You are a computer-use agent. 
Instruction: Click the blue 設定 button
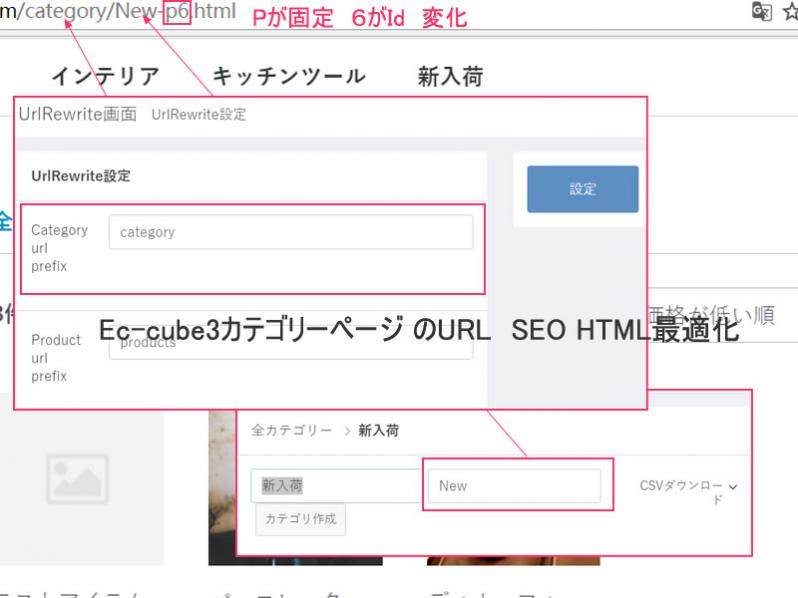point(583,189)
